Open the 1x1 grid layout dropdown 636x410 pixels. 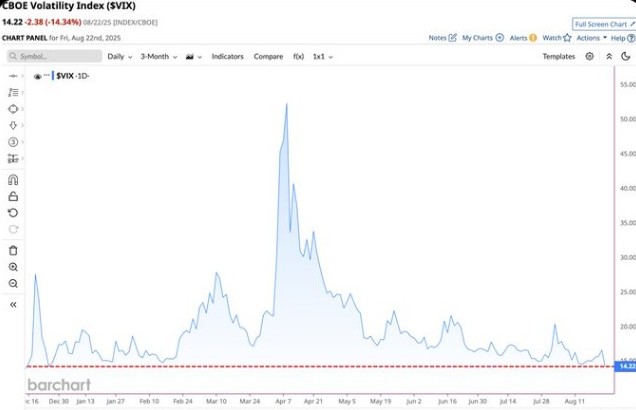click(x=323, y=56)
